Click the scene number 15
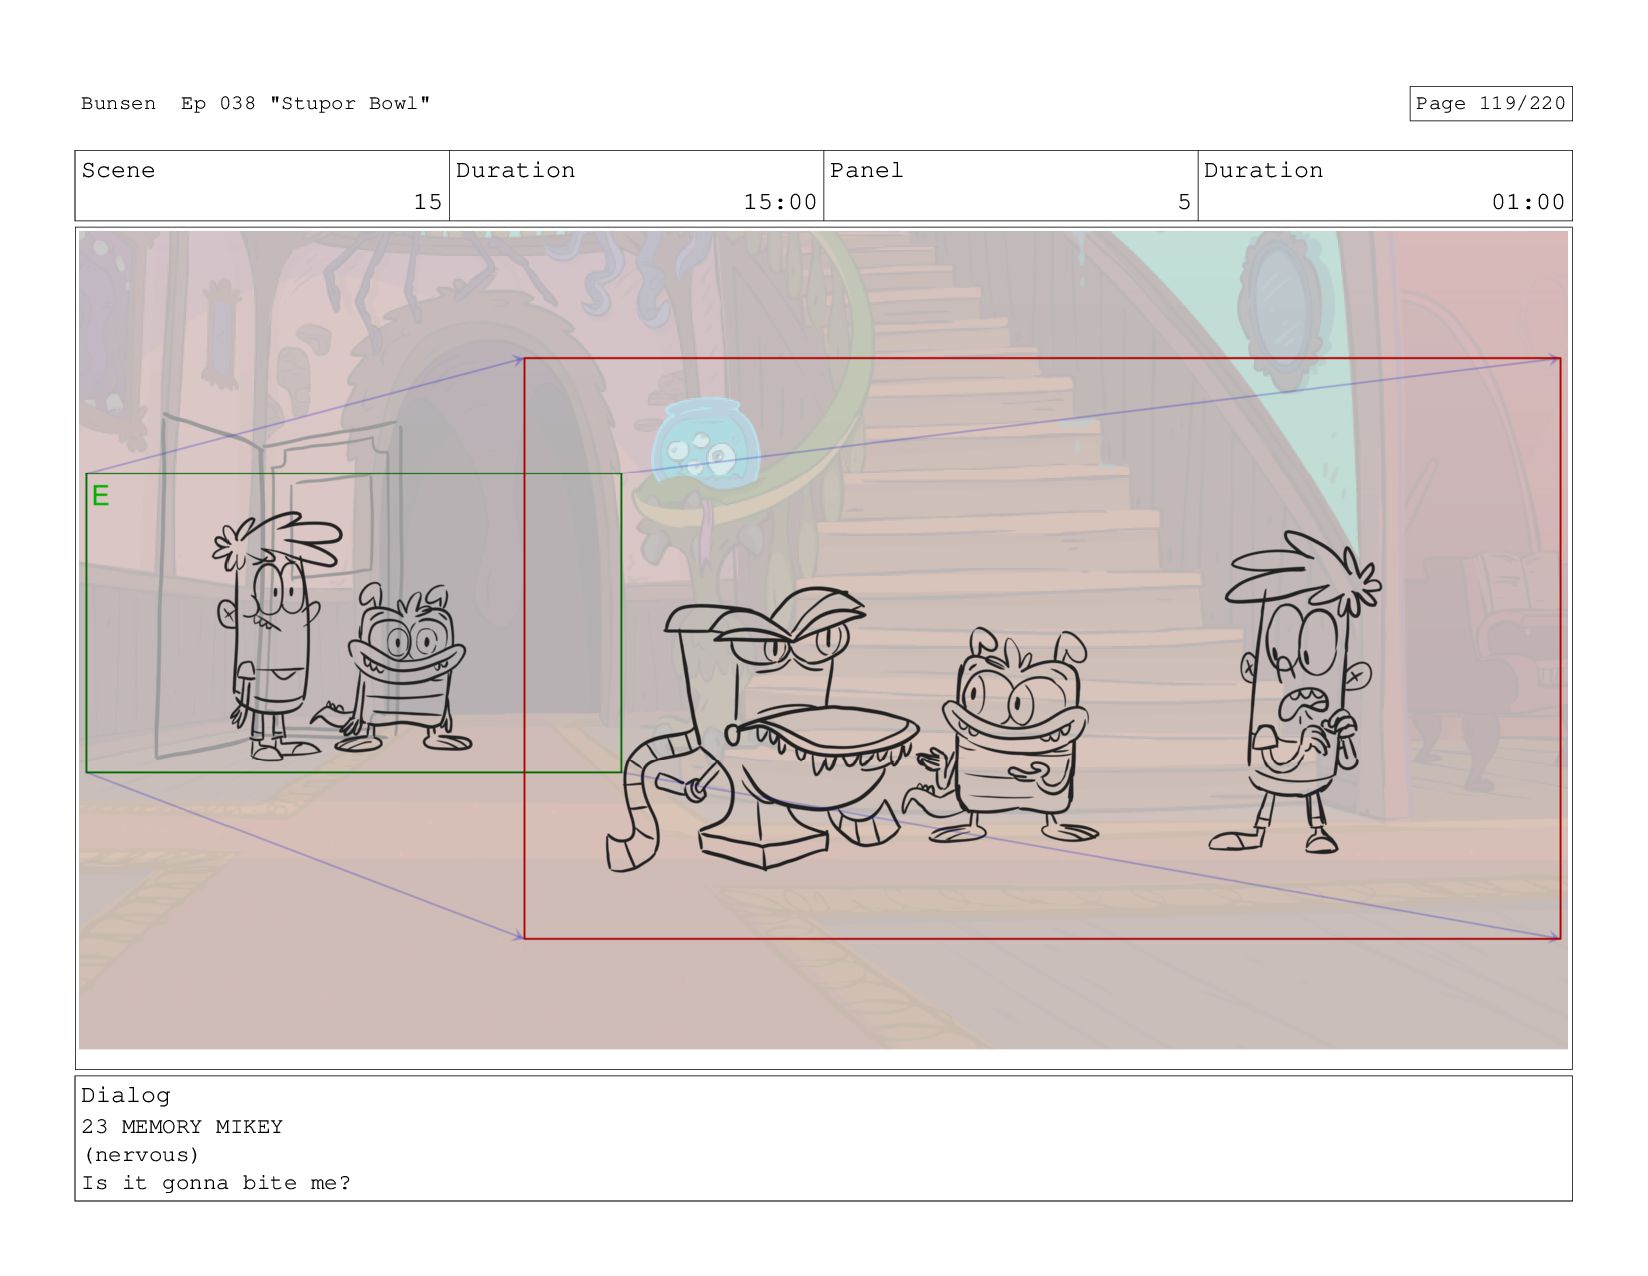 428,202
